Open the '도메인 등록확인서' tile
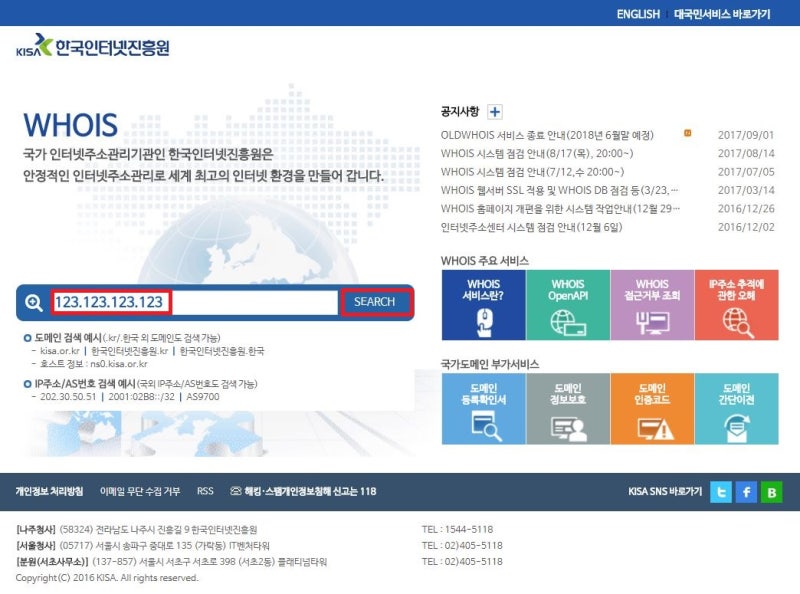This screenshot has width=800, height=594. (483, 409)
